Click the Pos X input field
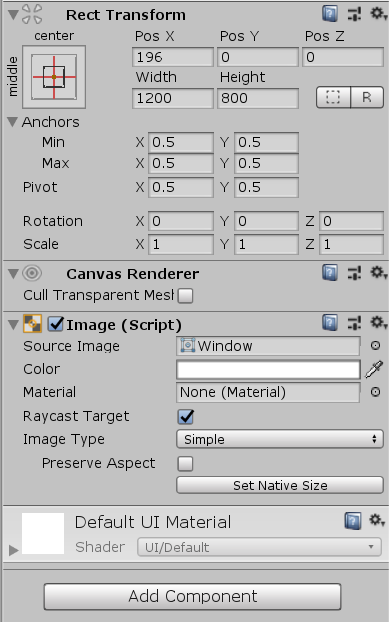Viewport: 389px width, 622px height. (173, 57)
